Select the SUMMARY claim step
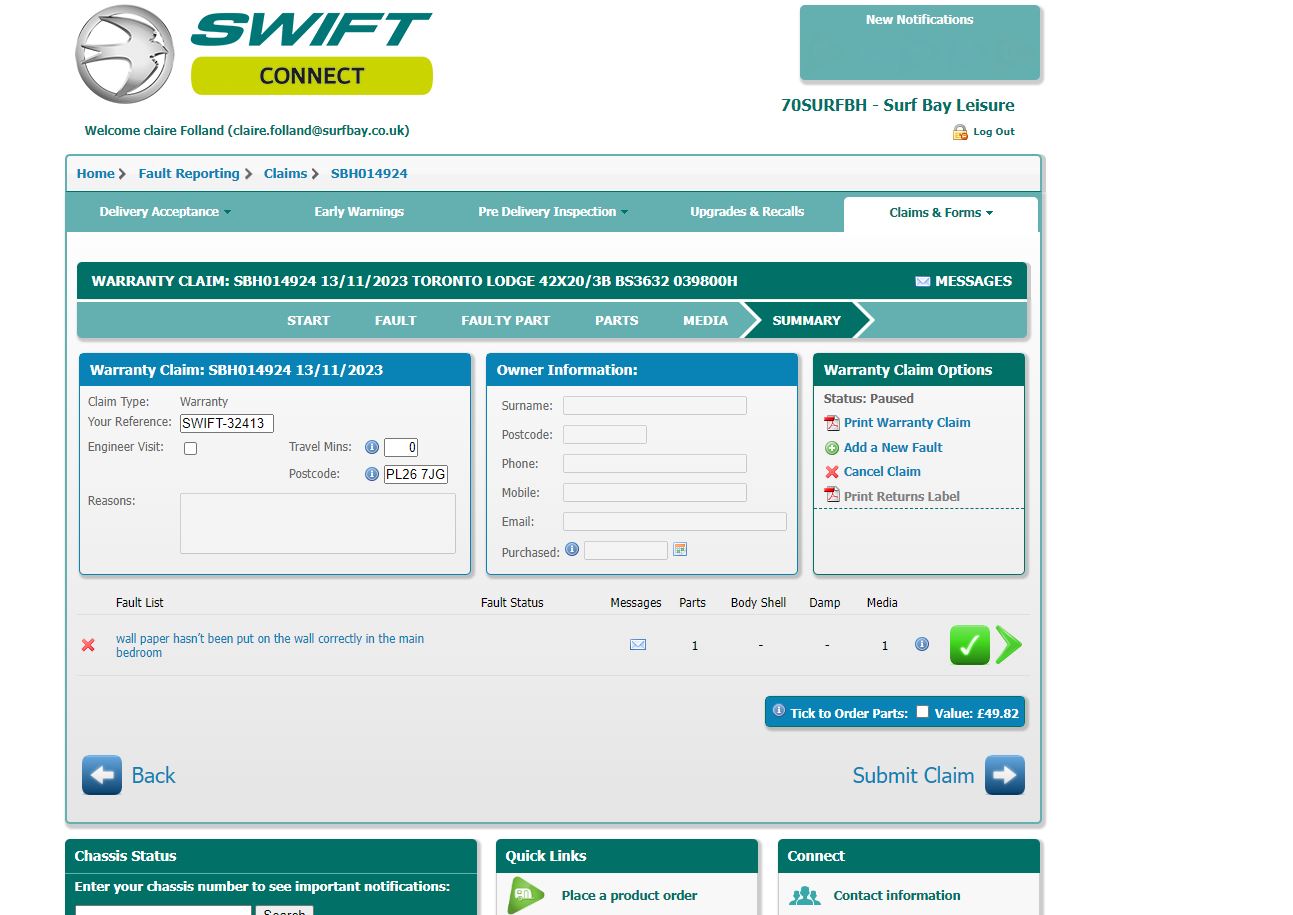This screenshot has width=1293, height=915. (x=807, y=321)
